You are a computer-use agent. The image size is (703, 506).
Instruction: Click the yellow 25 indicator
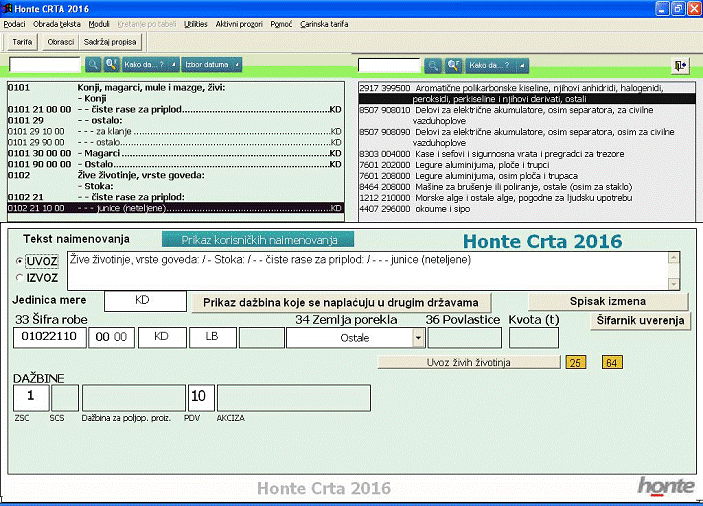(576, 362)
